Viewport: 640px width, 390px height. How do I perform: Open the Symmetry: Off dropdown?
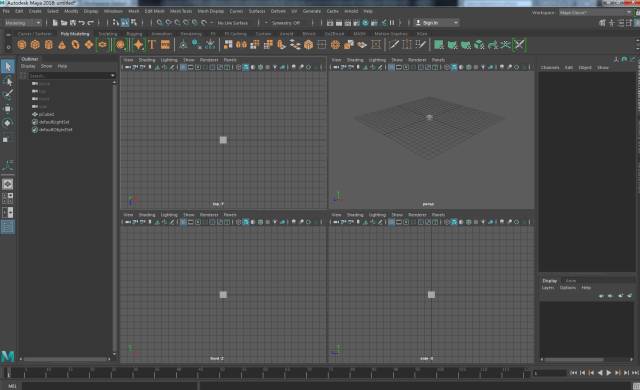pos(286,23)
